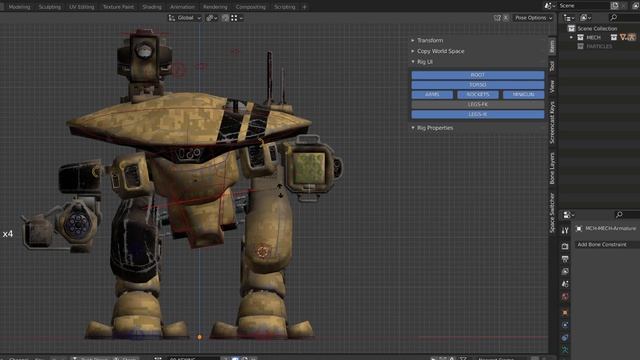640x360 pixels.
Task: Click the Scene Collection icon in outliner
Action: point(571,28)
